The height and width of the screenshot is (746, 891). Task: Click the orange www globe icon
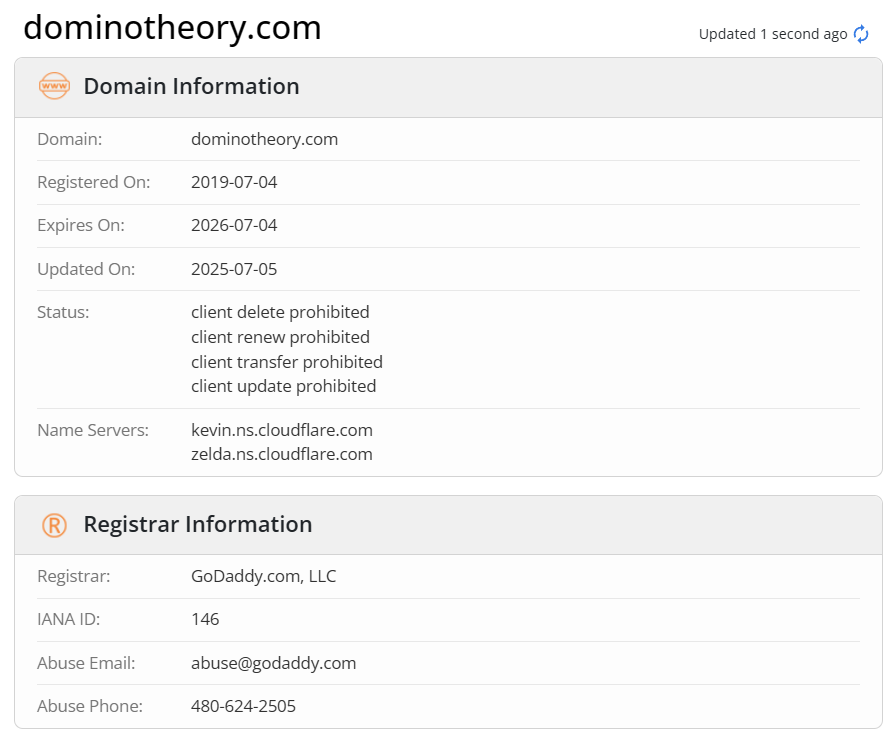pos(55,86)
